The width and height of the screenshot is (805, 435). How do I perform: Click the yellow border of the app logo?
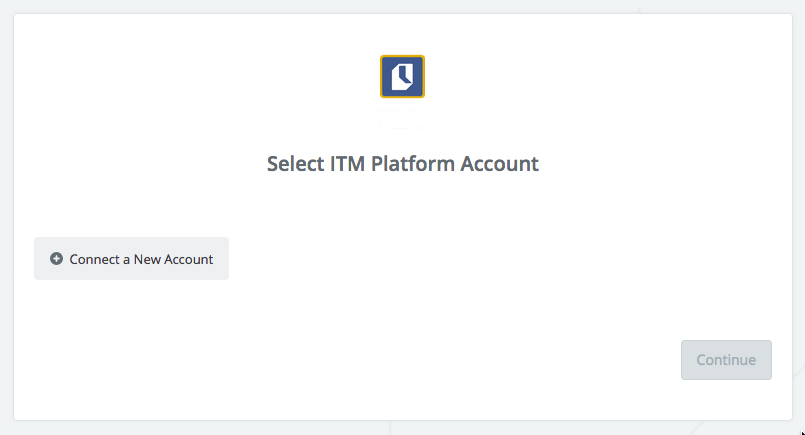point(402,56)
